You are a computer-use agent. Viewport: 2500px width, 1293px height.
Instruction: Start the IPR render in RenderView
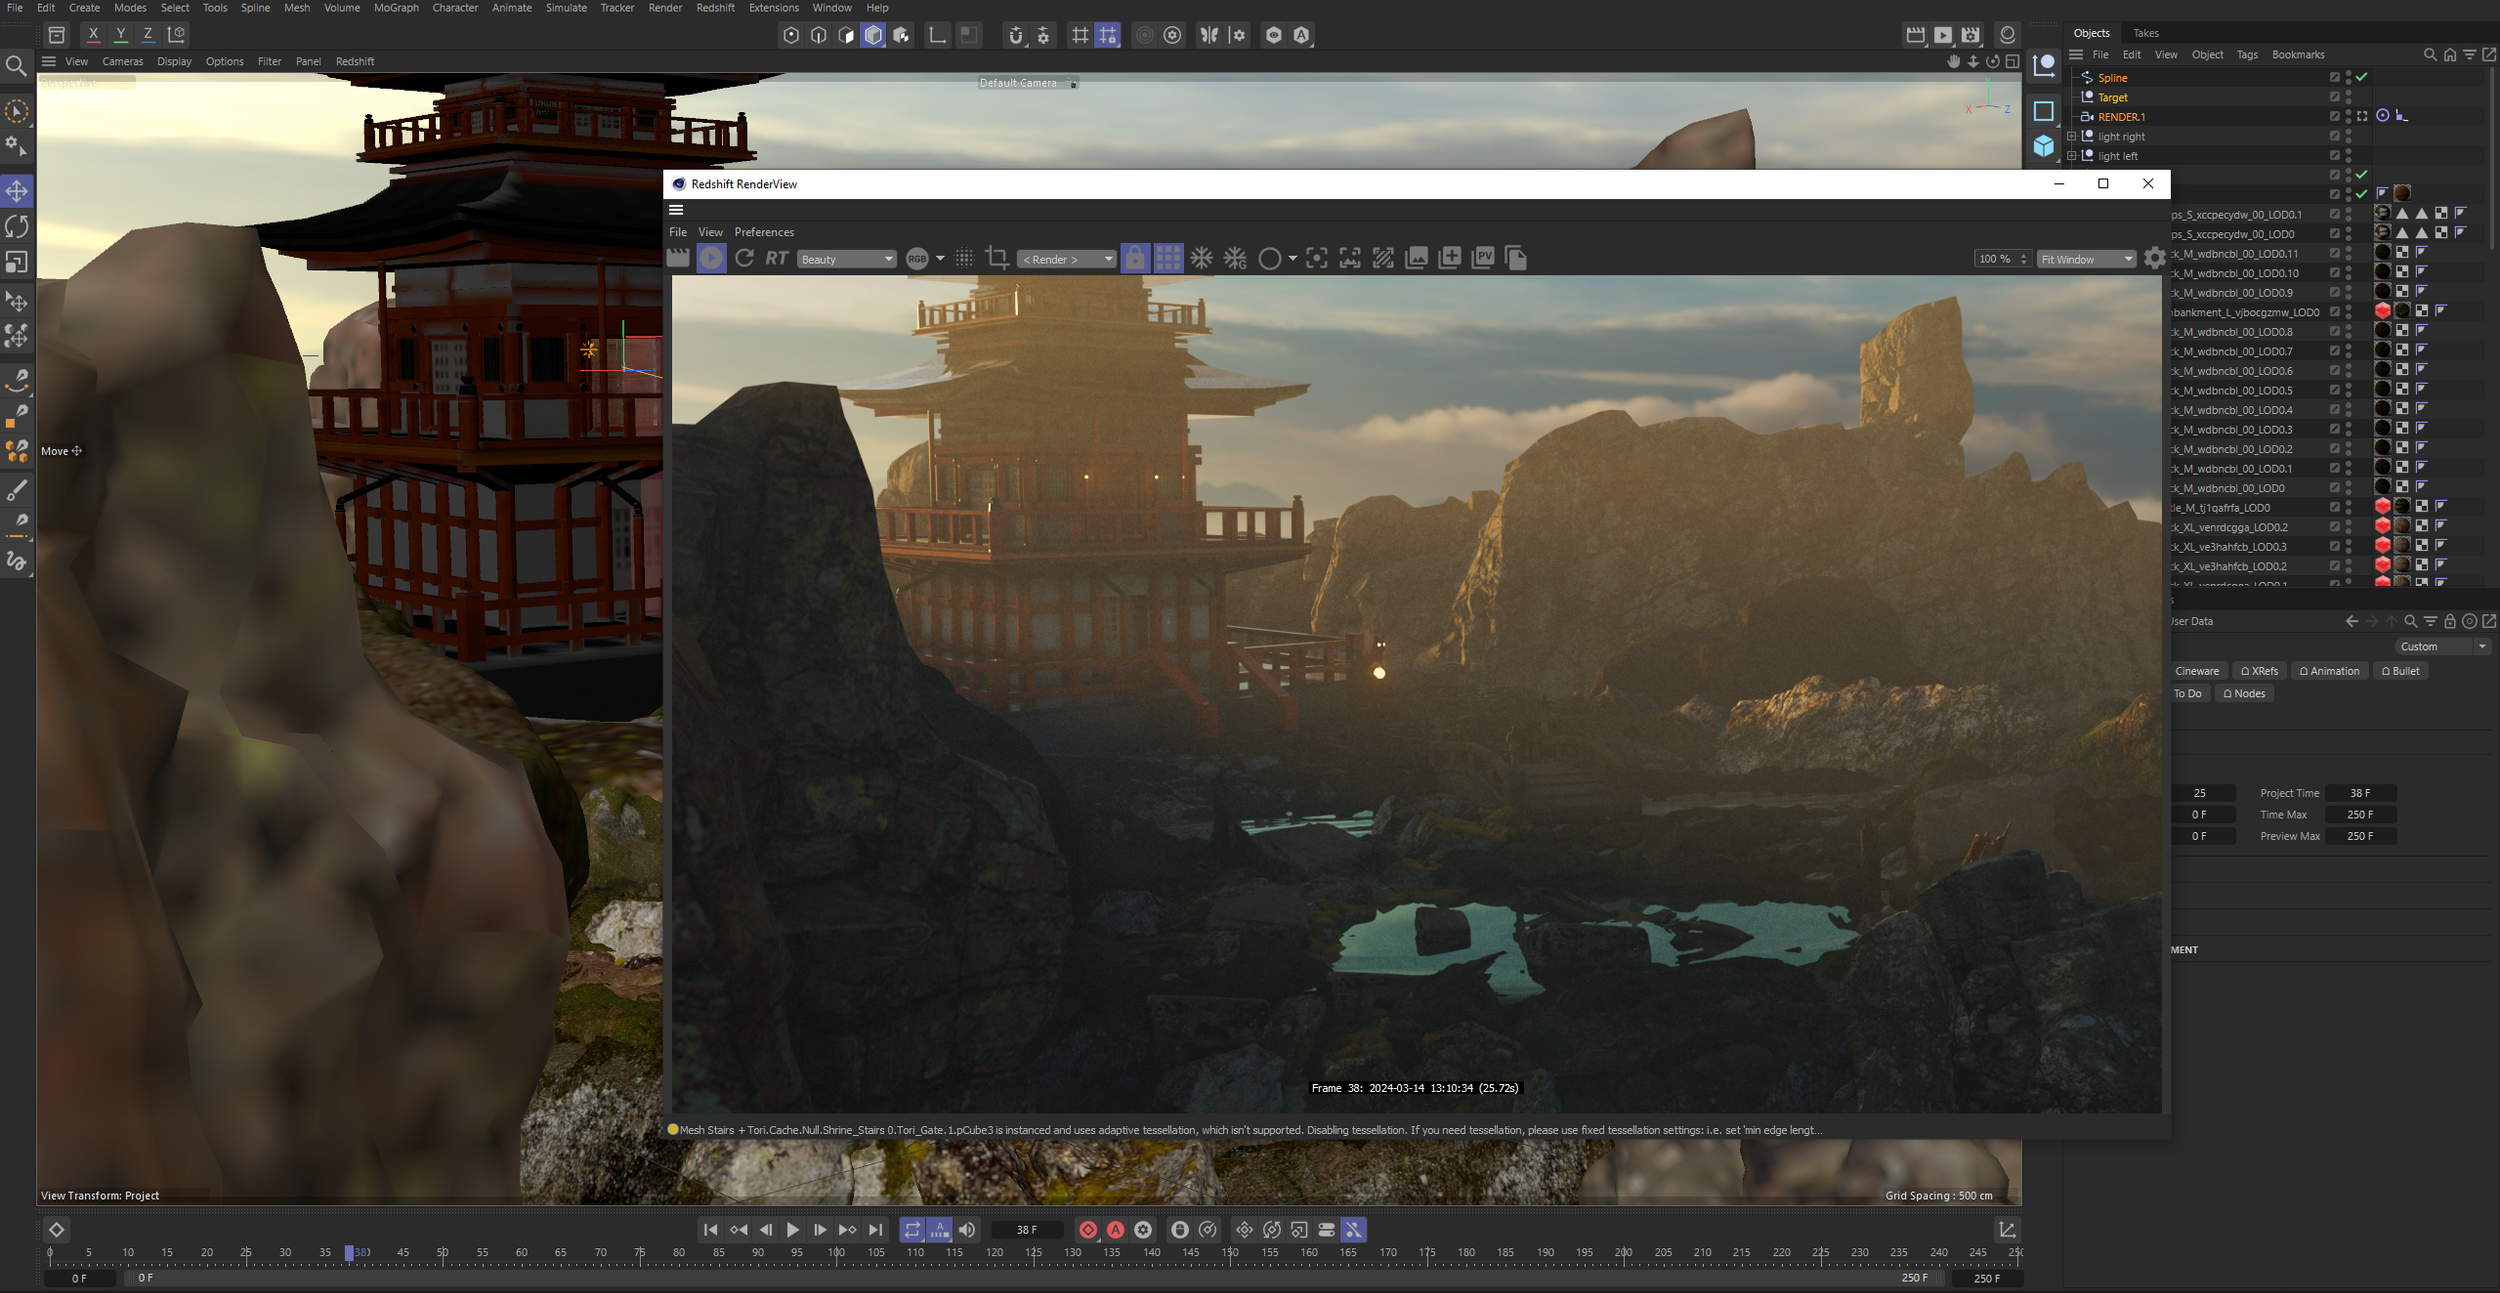click(x=711, y=258)
